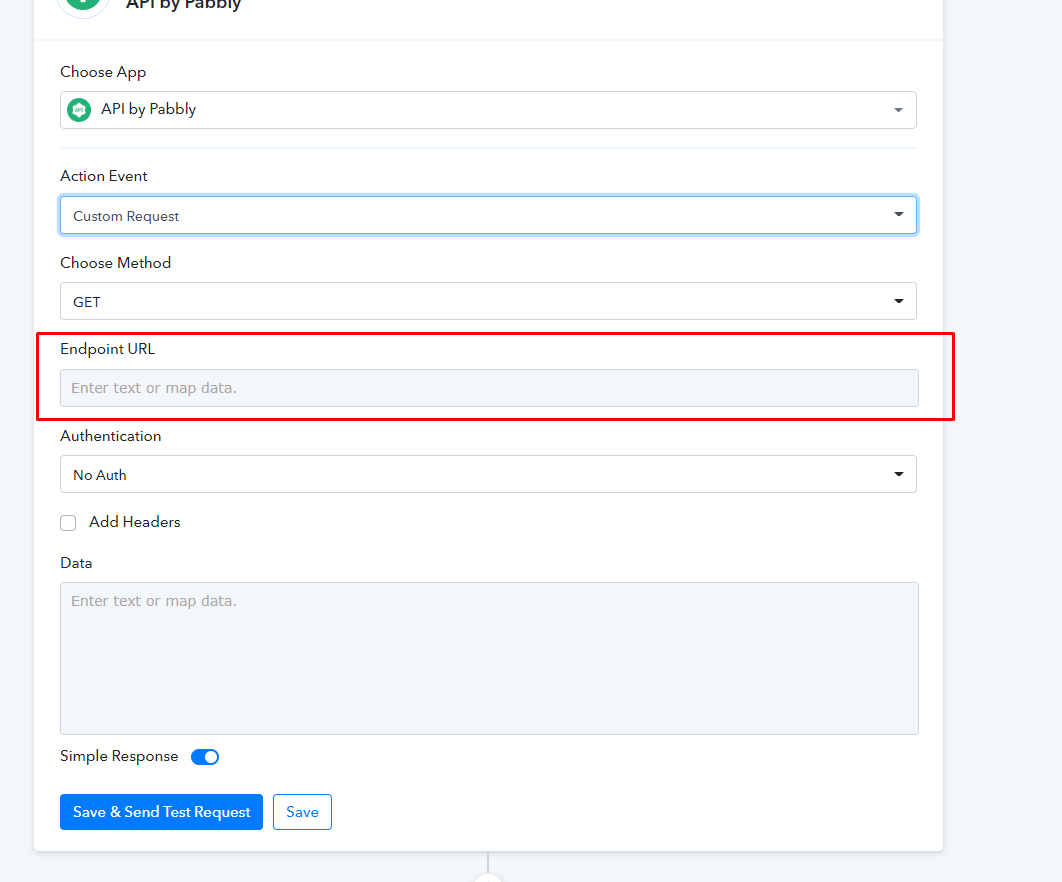Click the green header logo at top
The width and height of the screenshot is (1062, 882).
(83, 4)
